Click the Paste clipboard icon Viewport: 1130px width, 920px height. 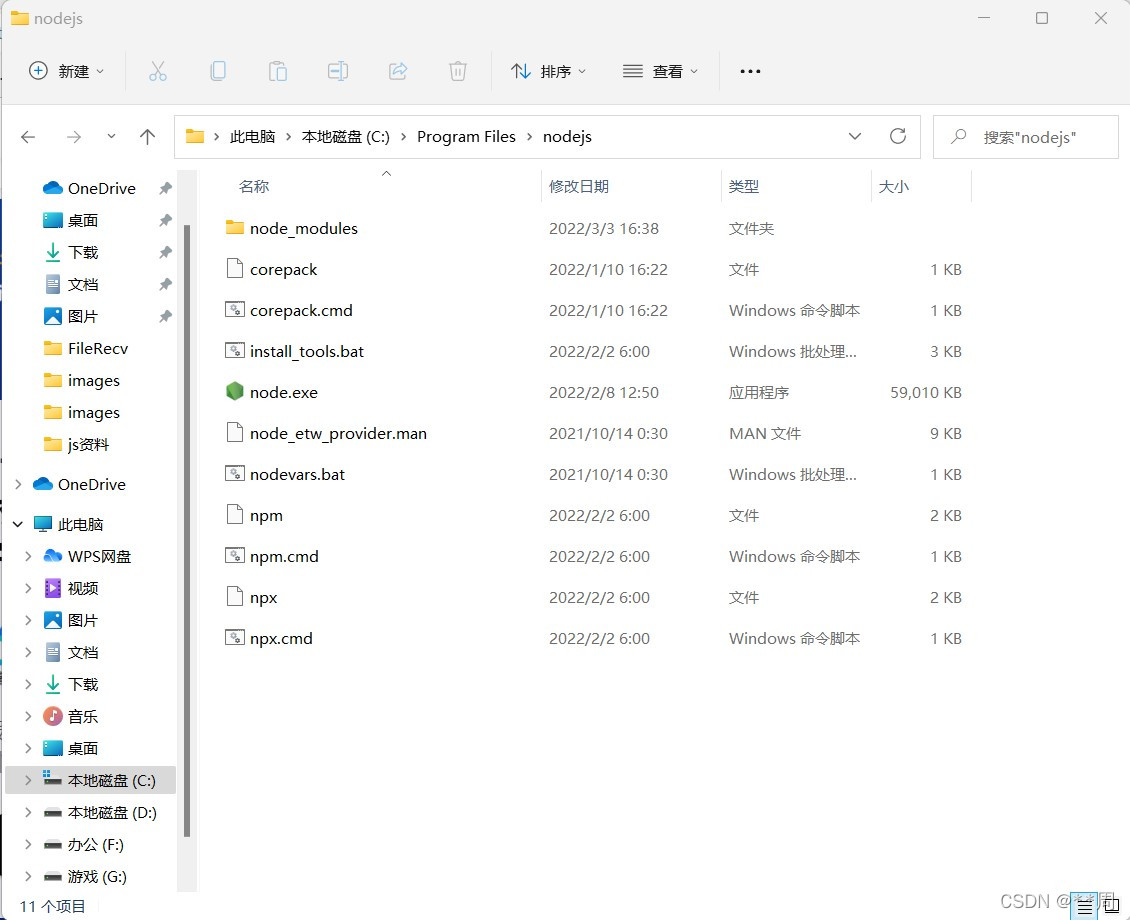(277, 71)
